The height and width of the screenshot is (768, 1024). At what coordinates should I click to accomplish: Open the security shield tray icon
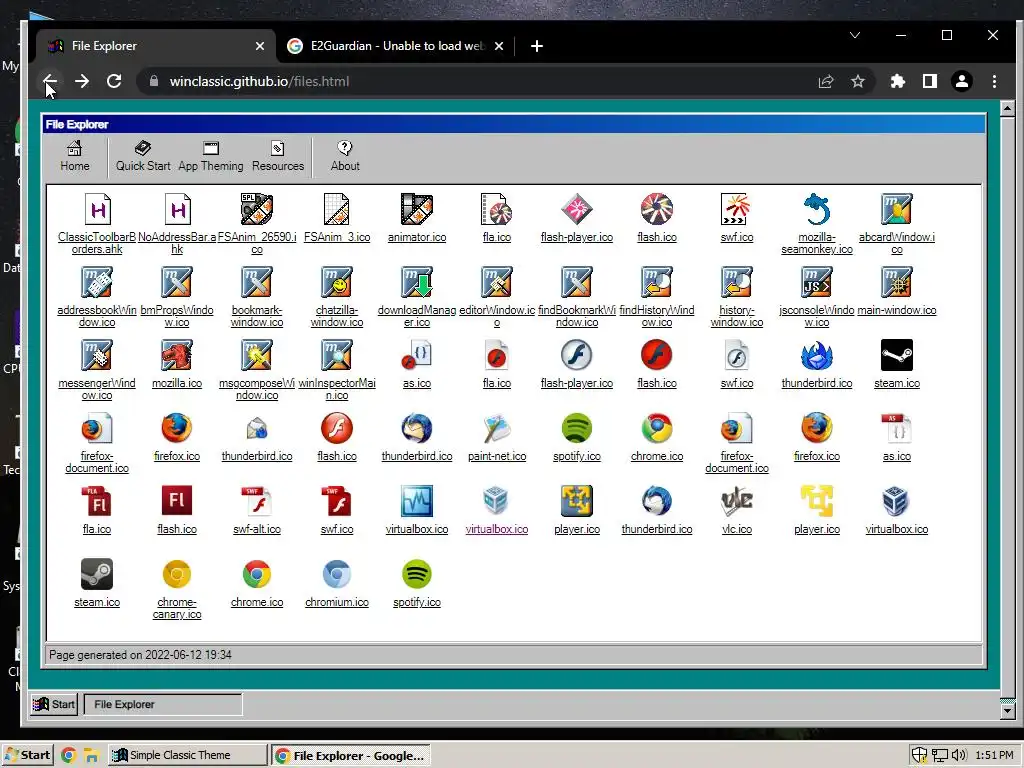[x=919, y=755]
